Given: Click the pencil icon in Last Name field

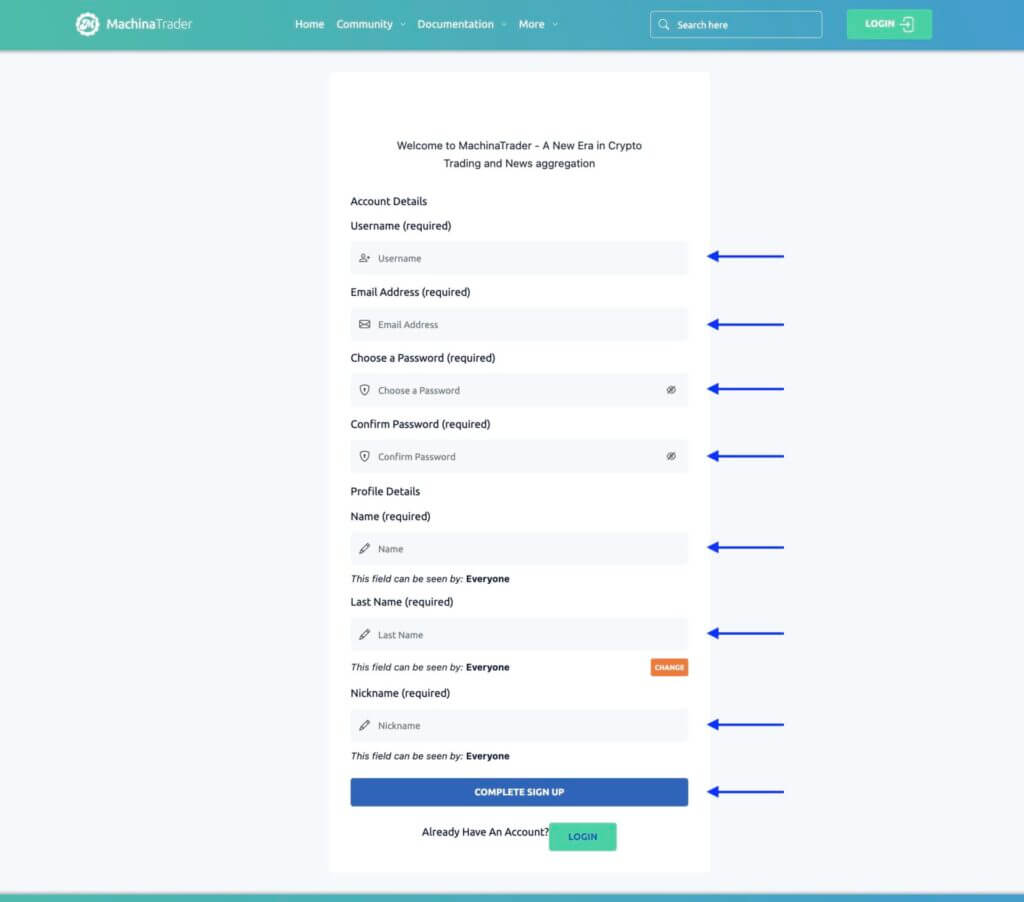Looking at the screenshot, I should click(364, 634).
